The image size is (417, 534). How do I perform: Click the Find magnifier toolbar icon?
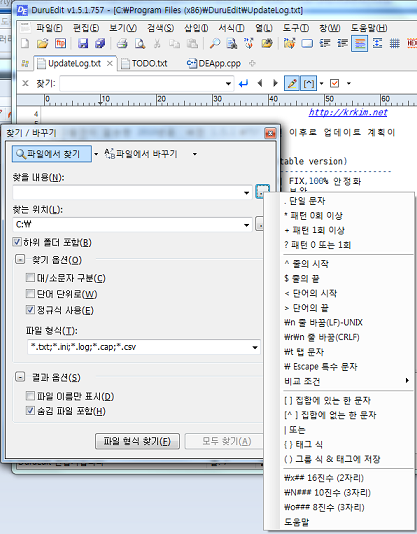click(215, 44)
